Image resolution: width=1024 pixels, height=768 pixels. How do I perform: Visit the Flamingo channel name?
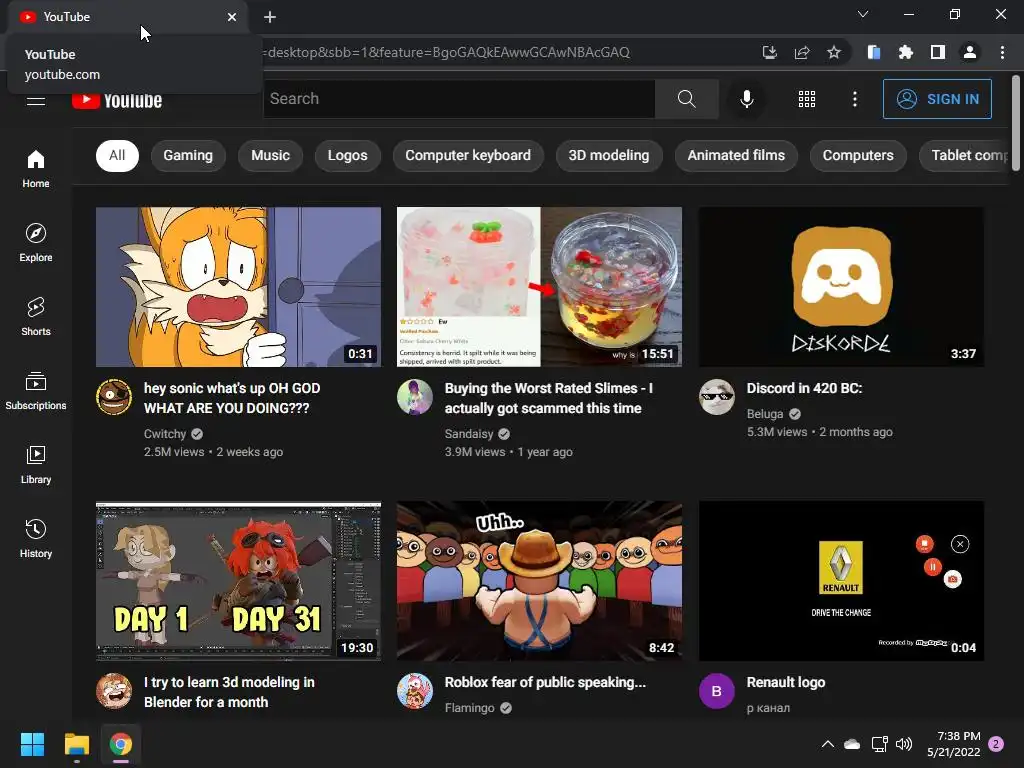(x=470, y=708)
